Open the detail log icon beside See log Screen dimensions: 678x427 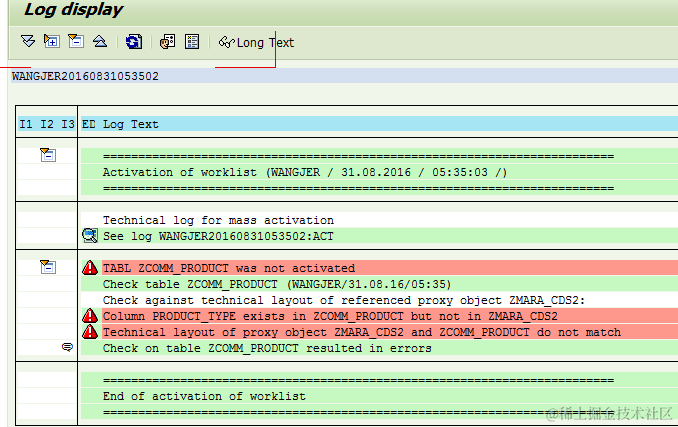point(90,236)
